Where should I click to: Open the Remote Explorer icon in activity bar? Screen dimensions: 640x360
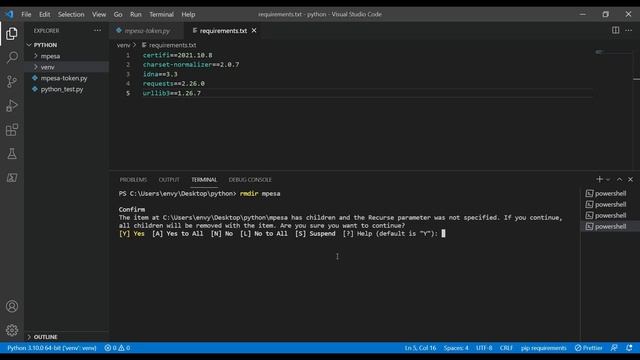[12, 178]
